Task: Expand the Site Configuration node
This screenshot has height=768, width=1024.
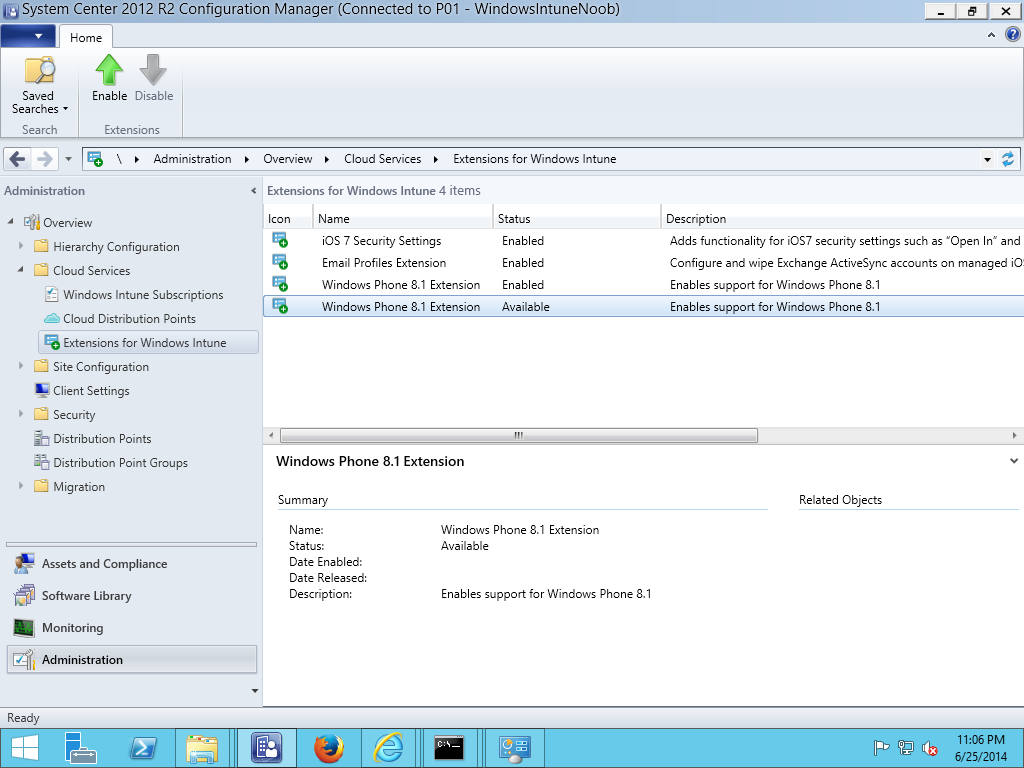Action: click(x=21, y=366)
